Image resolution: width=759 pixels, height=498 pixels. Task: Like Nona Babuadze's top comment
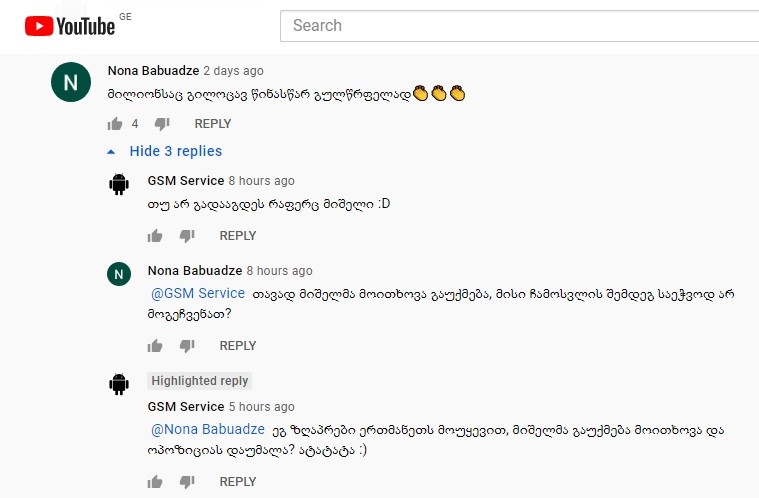click(115, 124)
